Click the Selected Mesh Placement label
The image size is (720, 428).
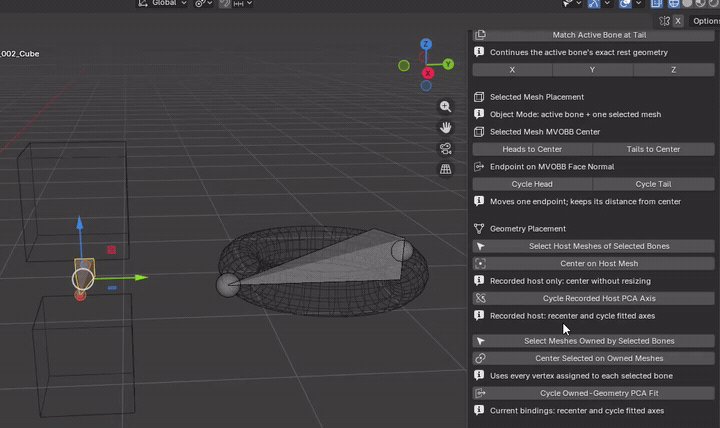coord(537,97)
